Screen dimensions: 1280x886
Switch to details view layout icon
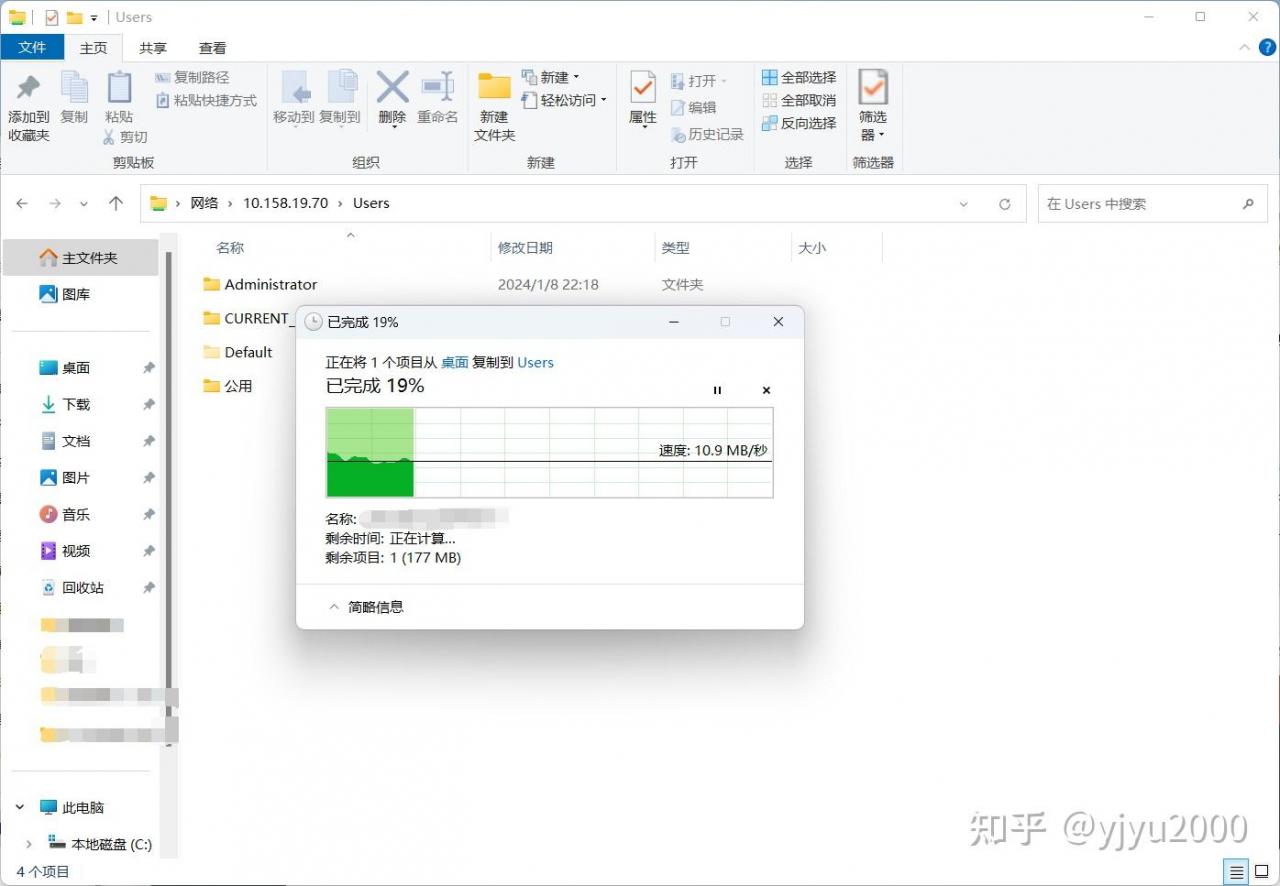[x=1237, y=871]
